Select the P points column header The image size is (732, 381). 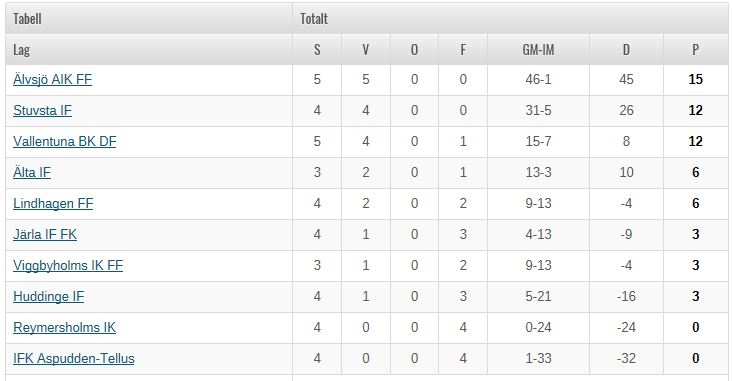click(695, 49)
